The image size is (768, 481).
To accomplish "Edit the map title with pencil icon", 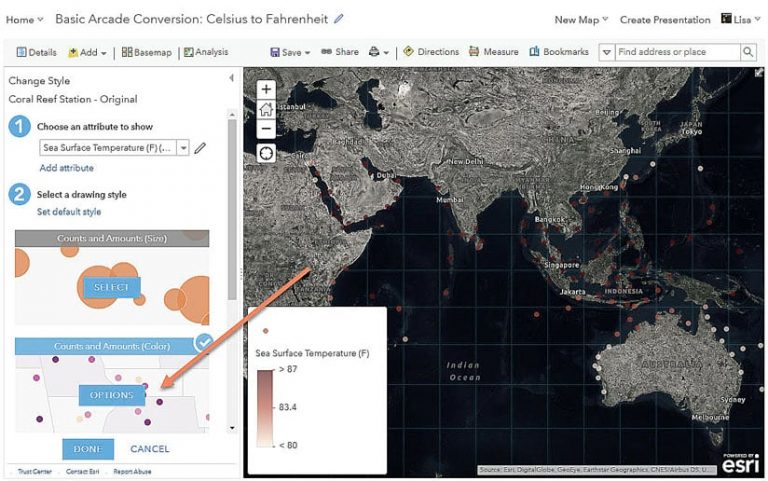I will pos(338,19).
